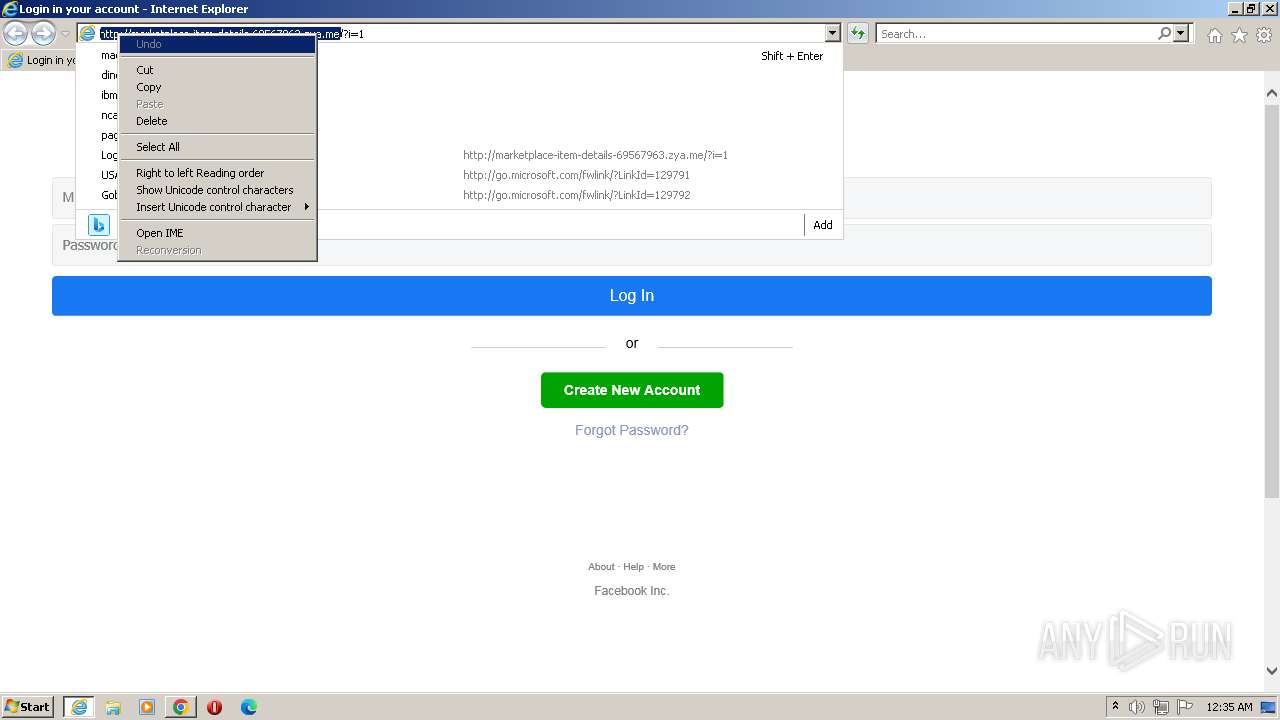The height and width of the screenshot is (720, 1280).
Task: Select Right to left Reading order
Action: (217, 173)
